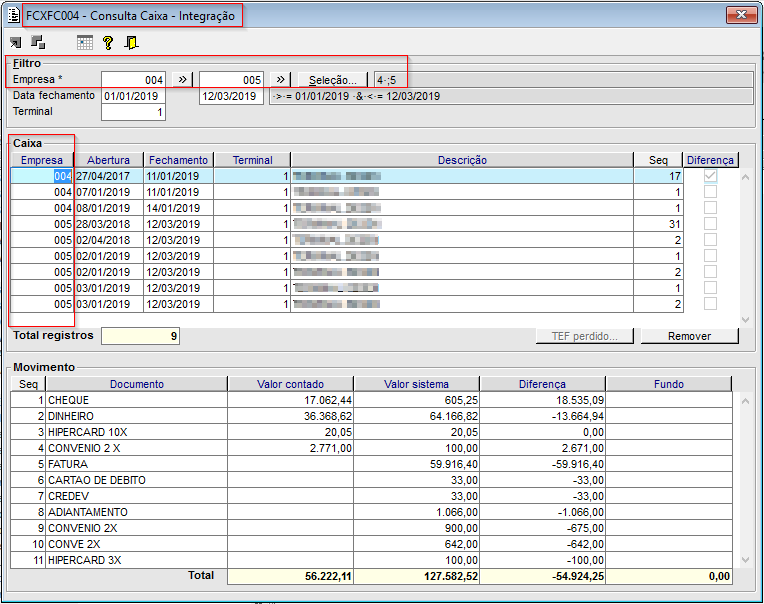This screenshot has width=764, height=604.
Task: Toggle Diferença checkbox for Seq 17 row
Action: pos(710,176)
